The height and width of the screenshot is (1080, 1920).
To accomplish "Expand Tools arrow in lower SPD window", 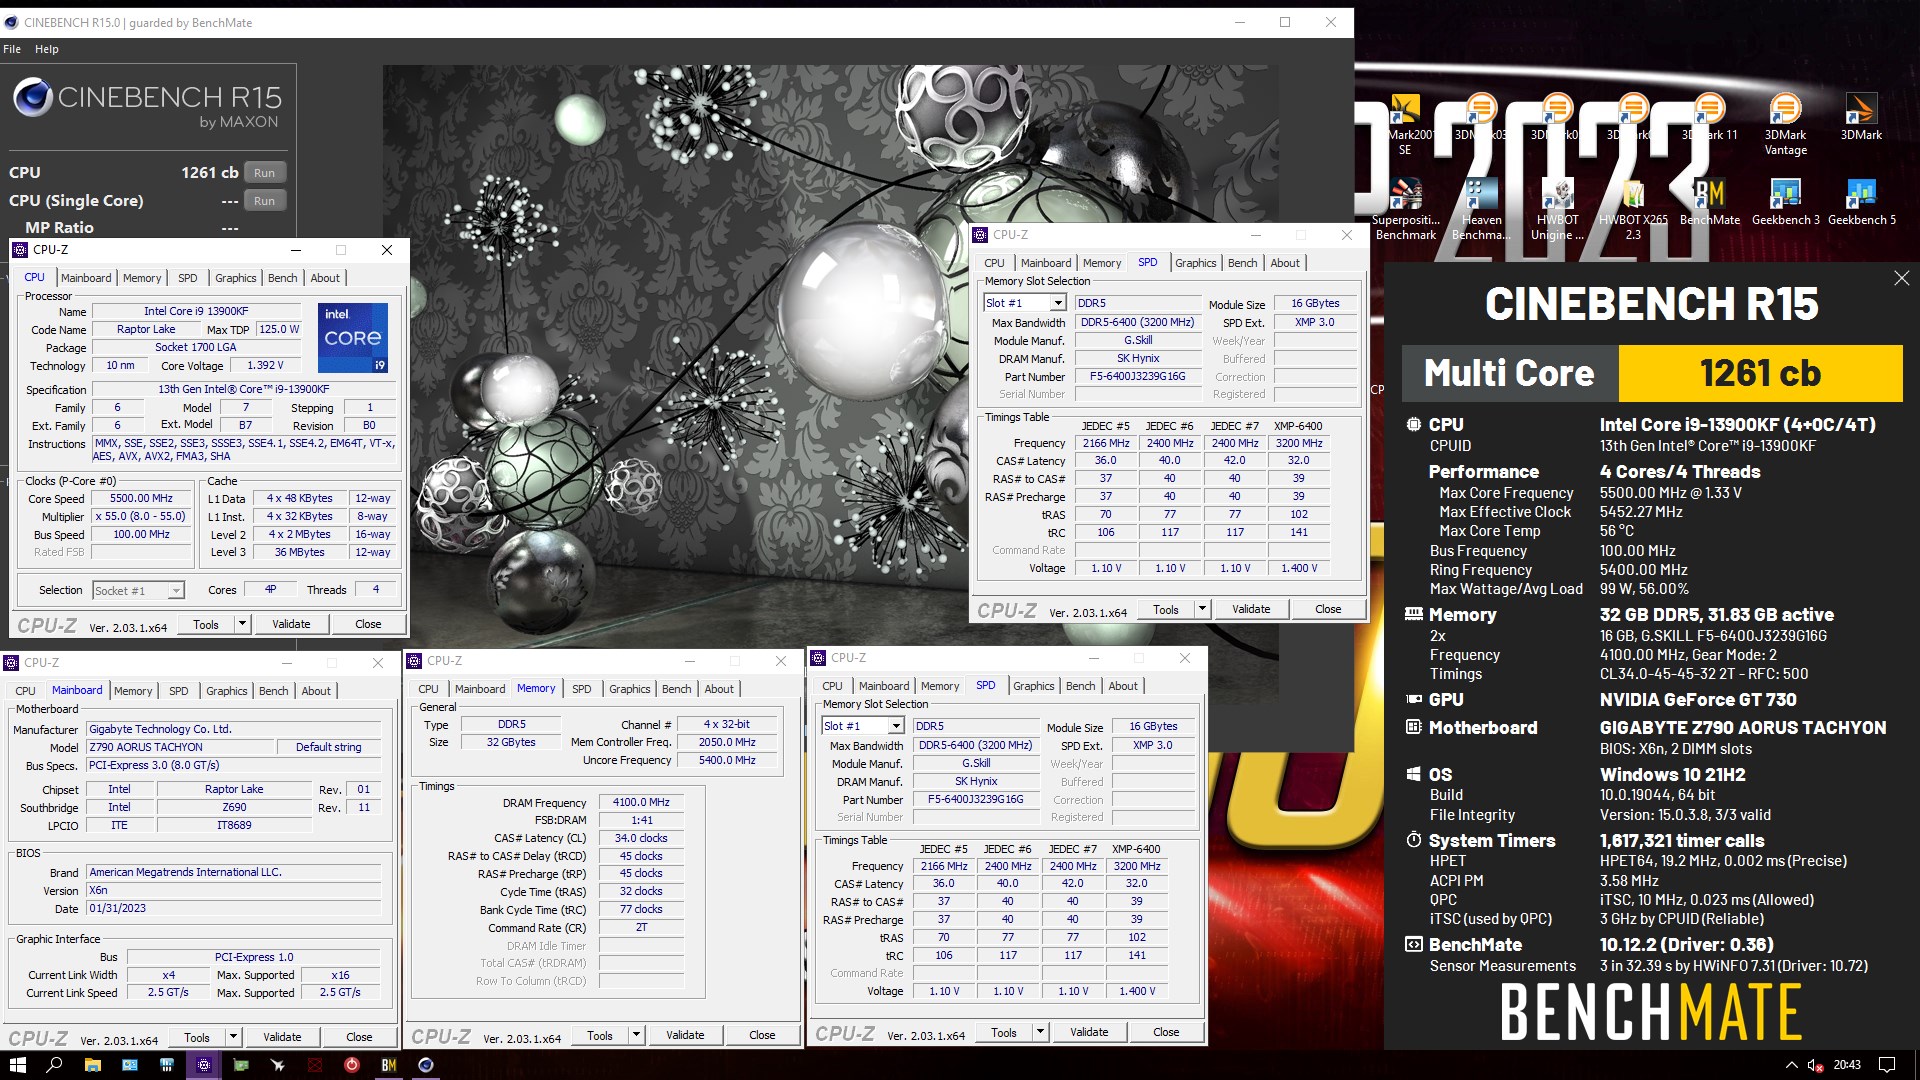I will pyautogui.click(x=1040, y=1032).
